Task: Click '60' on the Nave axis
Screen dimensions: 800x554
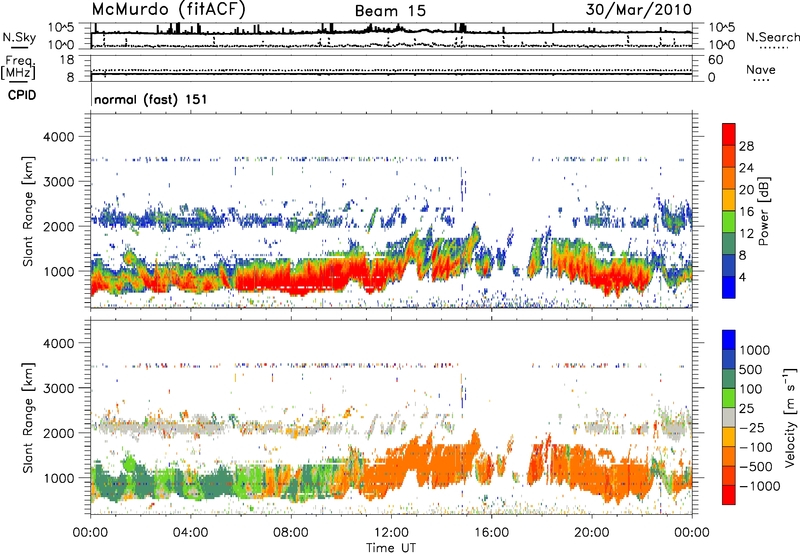Action: [715, 60]
